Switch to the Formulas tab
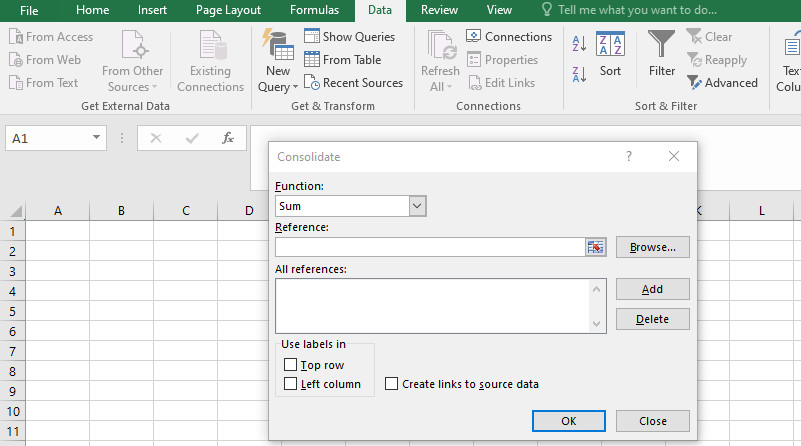The height and width of the screenshot is (446, 801). coord(314,10)
